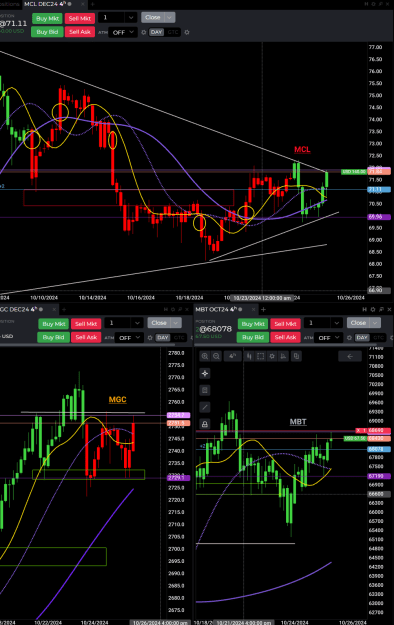Click Sell Ask in the MGC panel
Screen dimensions: 394x625
coord(86,337)
